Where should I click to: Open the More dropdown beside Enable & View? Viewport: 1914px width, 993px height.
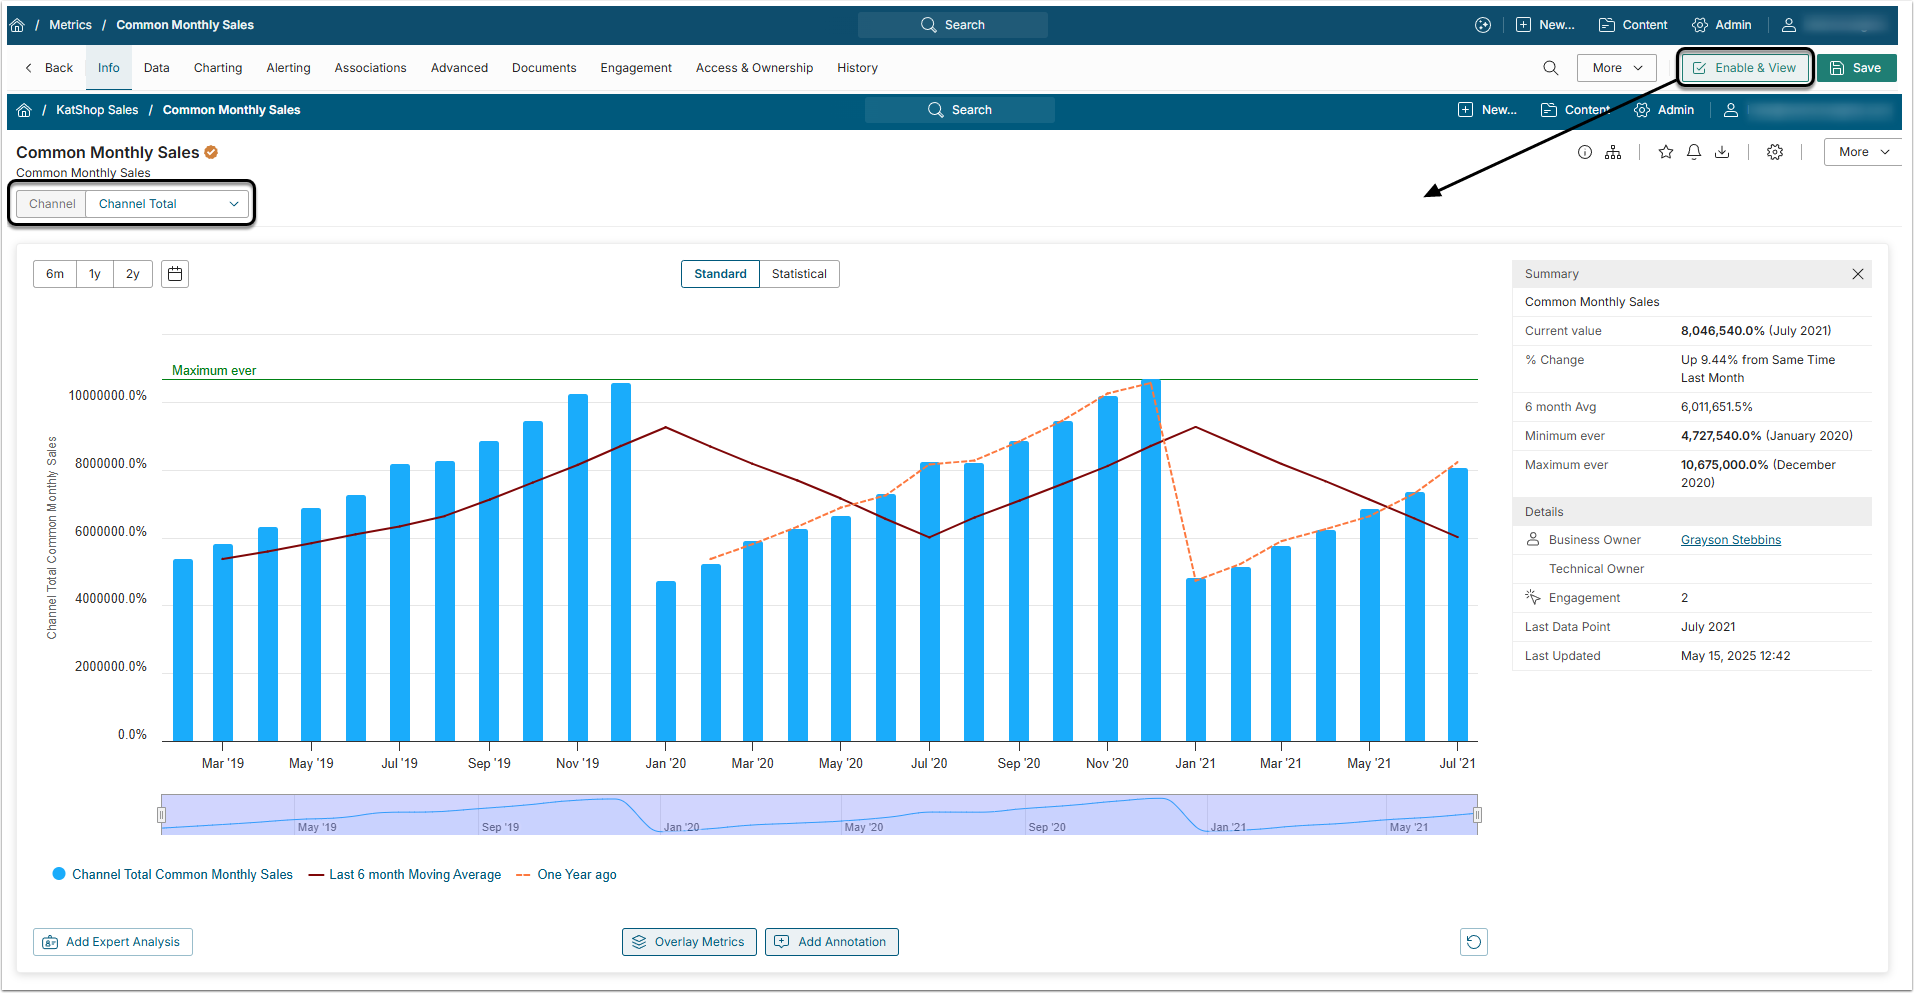pyautogui.click(x=1616, y=68)
